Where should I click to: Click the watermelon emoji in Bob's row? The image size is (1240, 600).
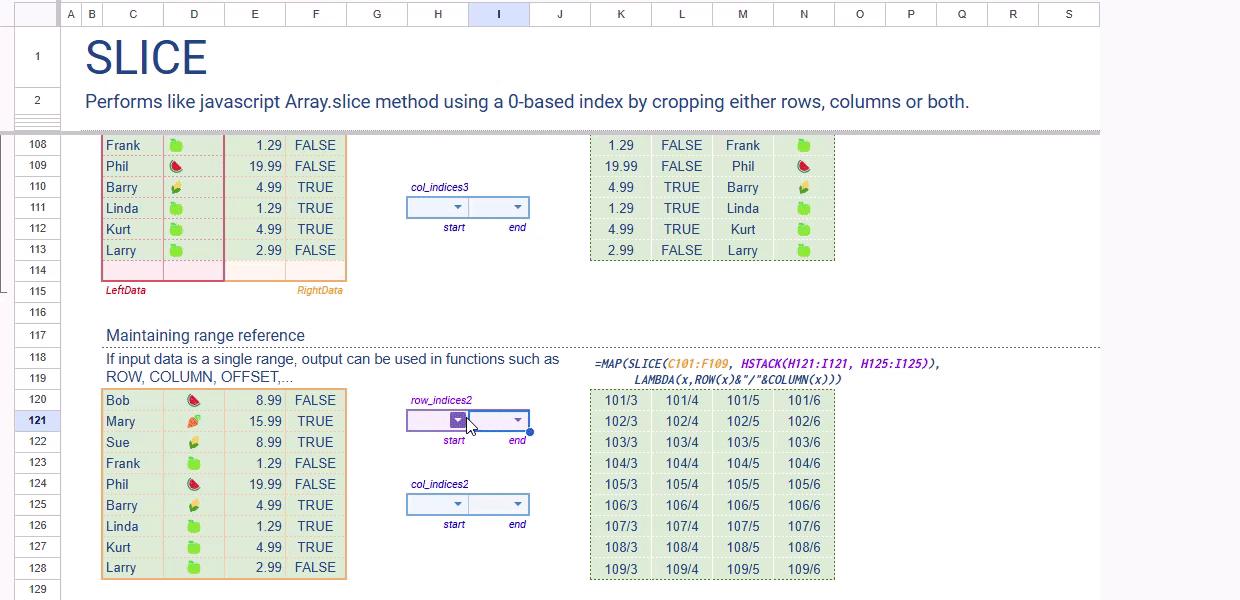194,400
